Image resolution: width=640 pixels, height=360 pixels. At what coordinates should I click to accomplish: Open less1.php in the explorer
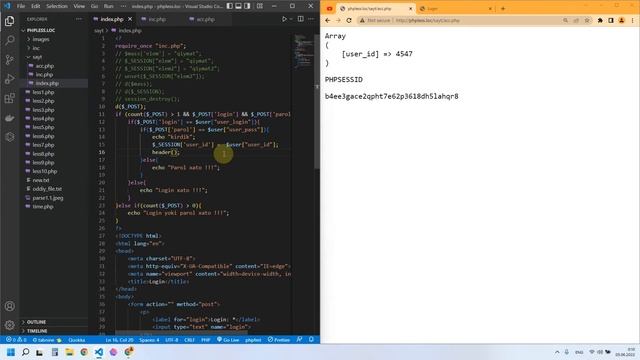point(43,92)
